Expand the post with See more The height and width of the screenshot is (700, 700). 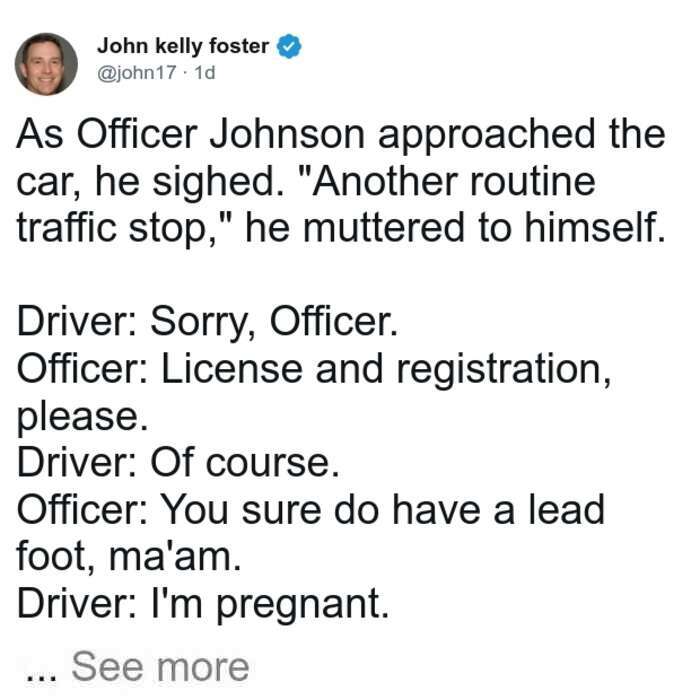tap(160, 667)
